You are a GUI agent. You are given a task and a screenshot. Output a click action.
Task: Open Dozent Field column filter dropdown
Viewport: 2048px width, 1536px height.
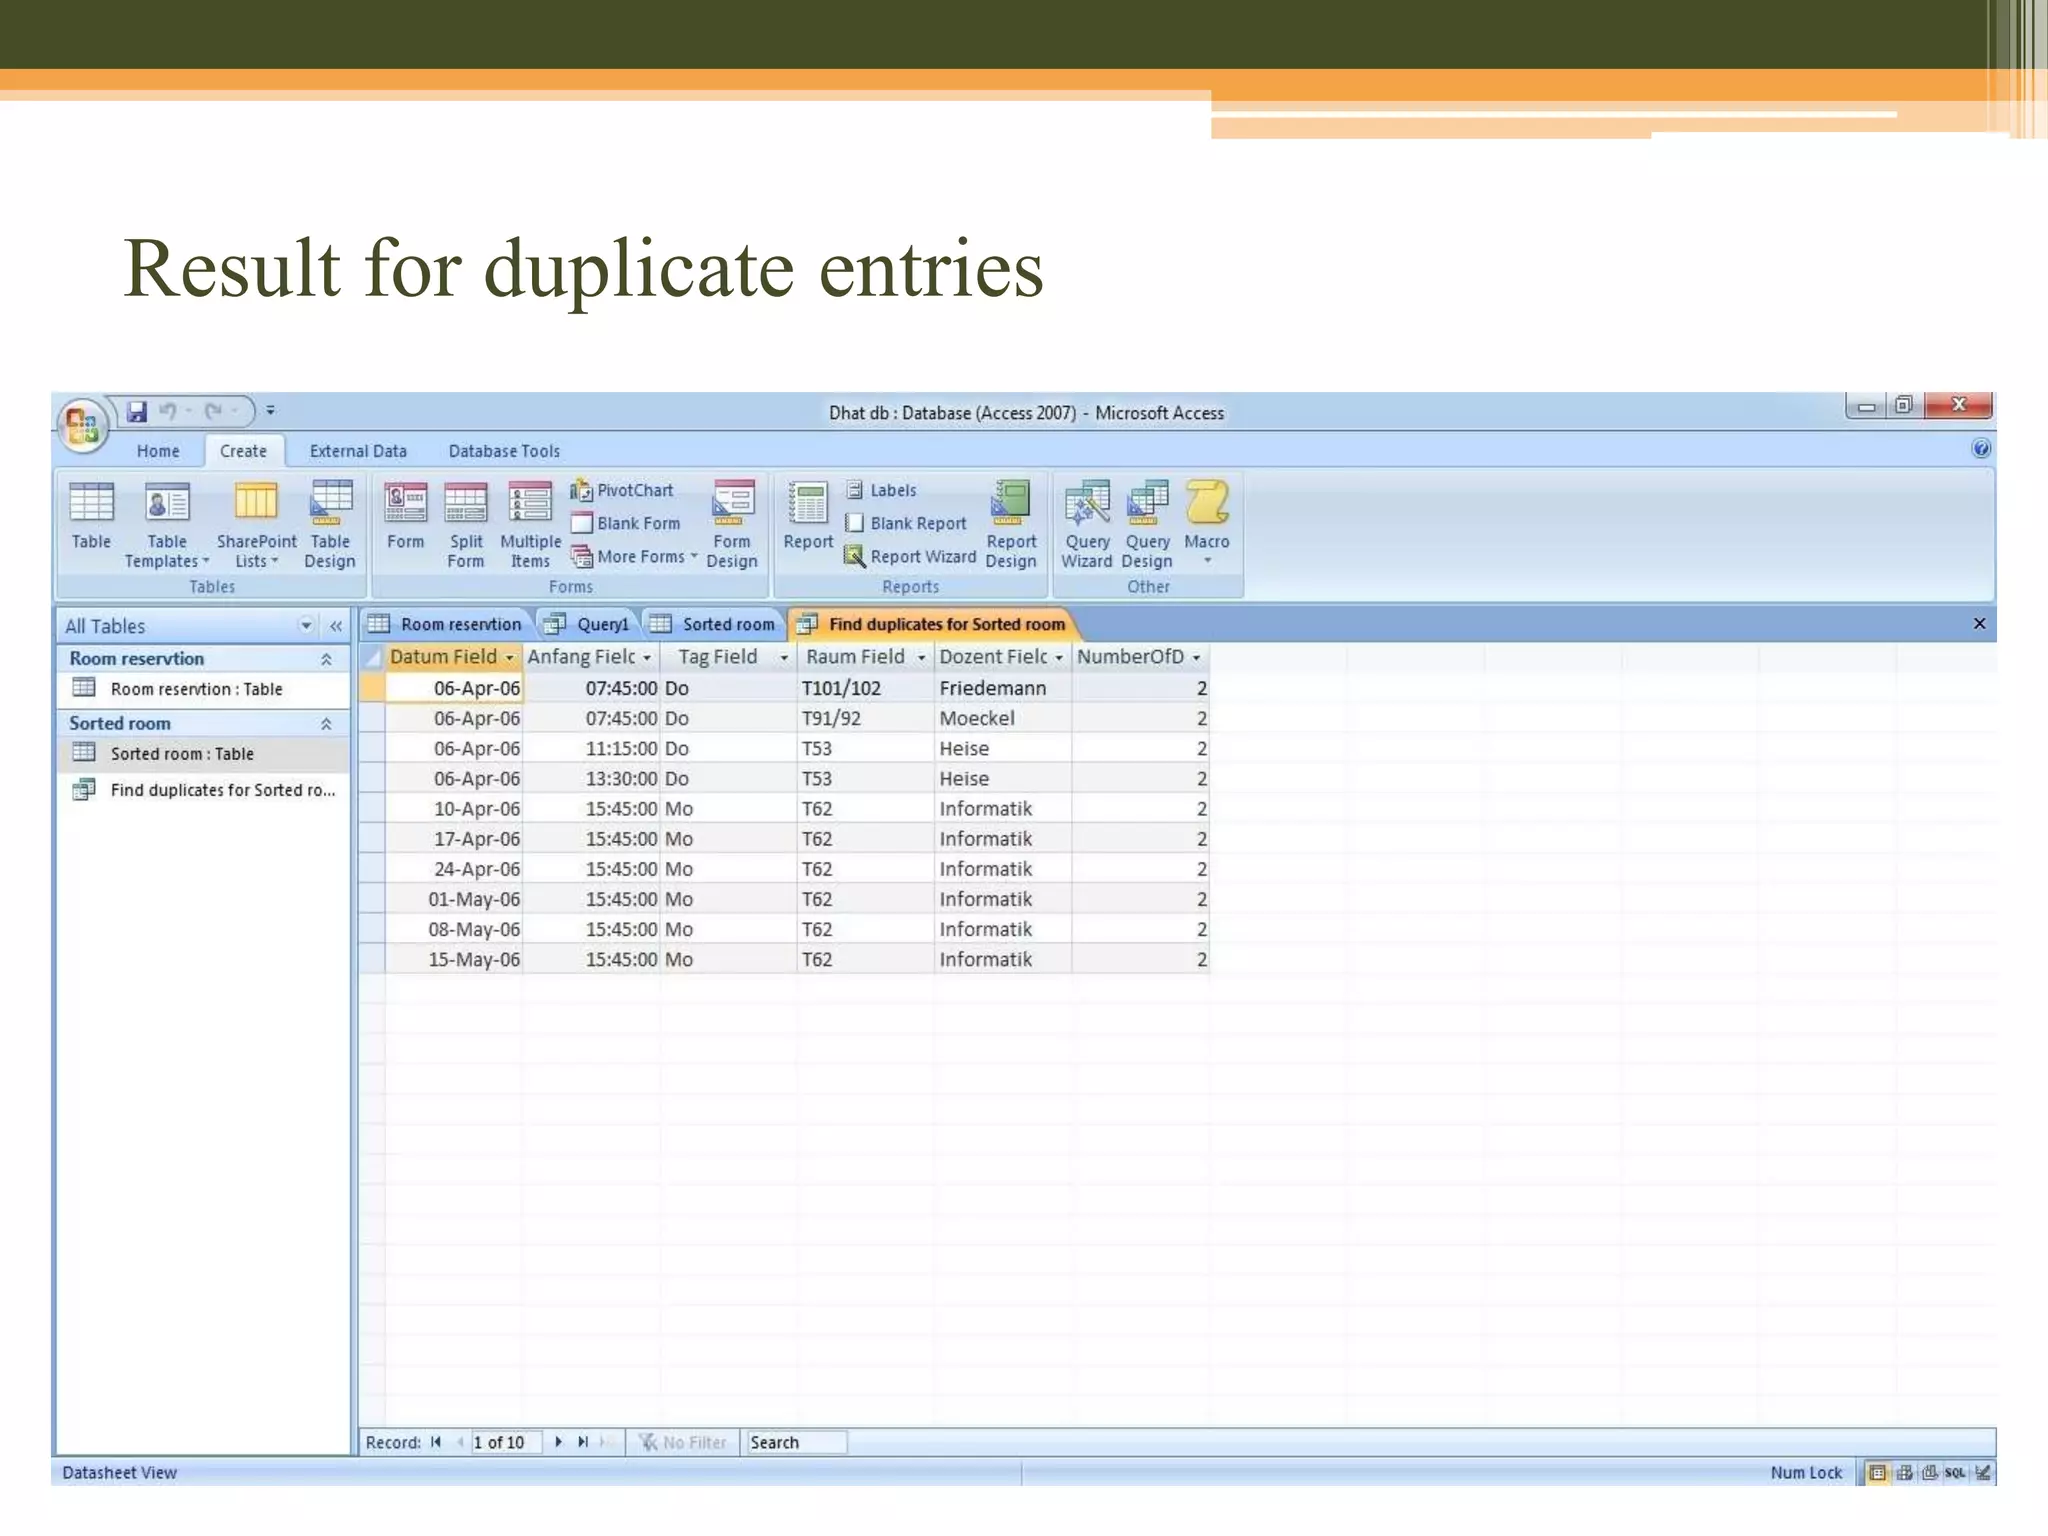1059,658
